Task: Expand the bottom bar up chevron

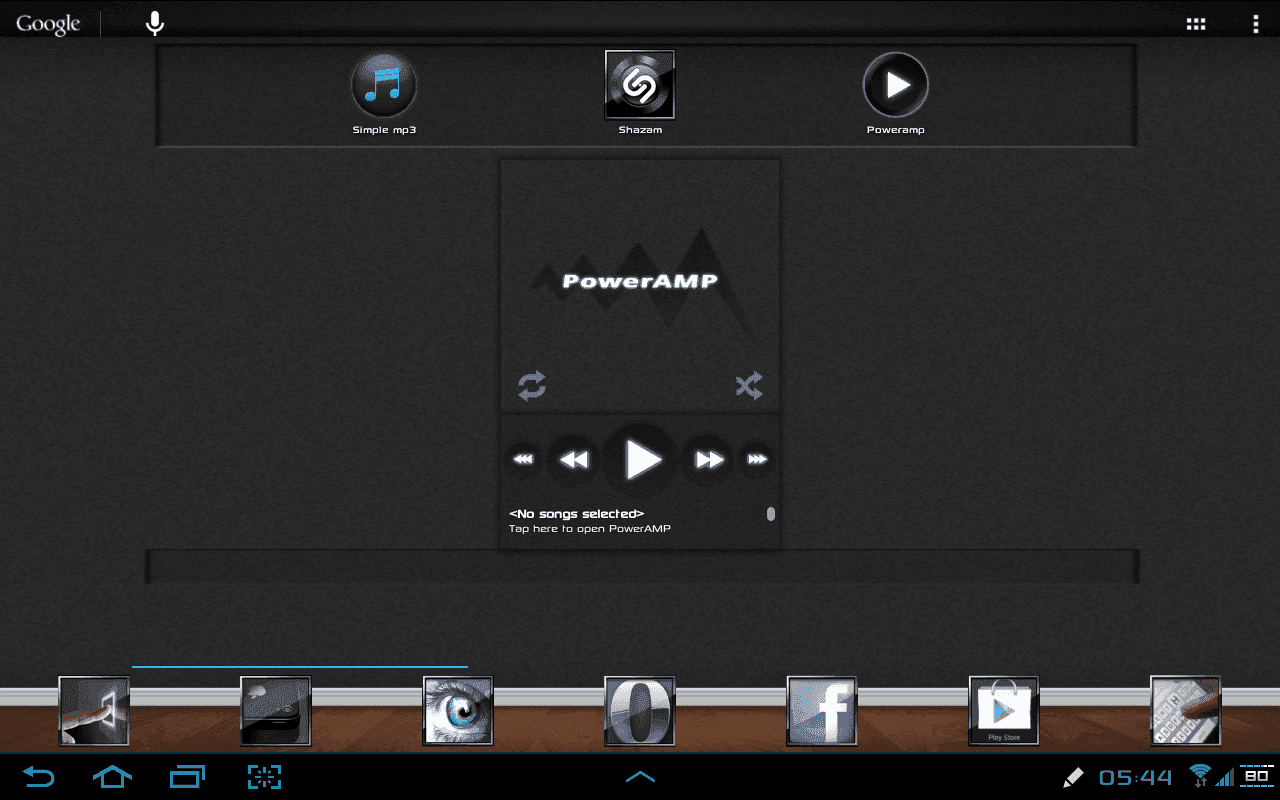Action: tap(640, 776)
